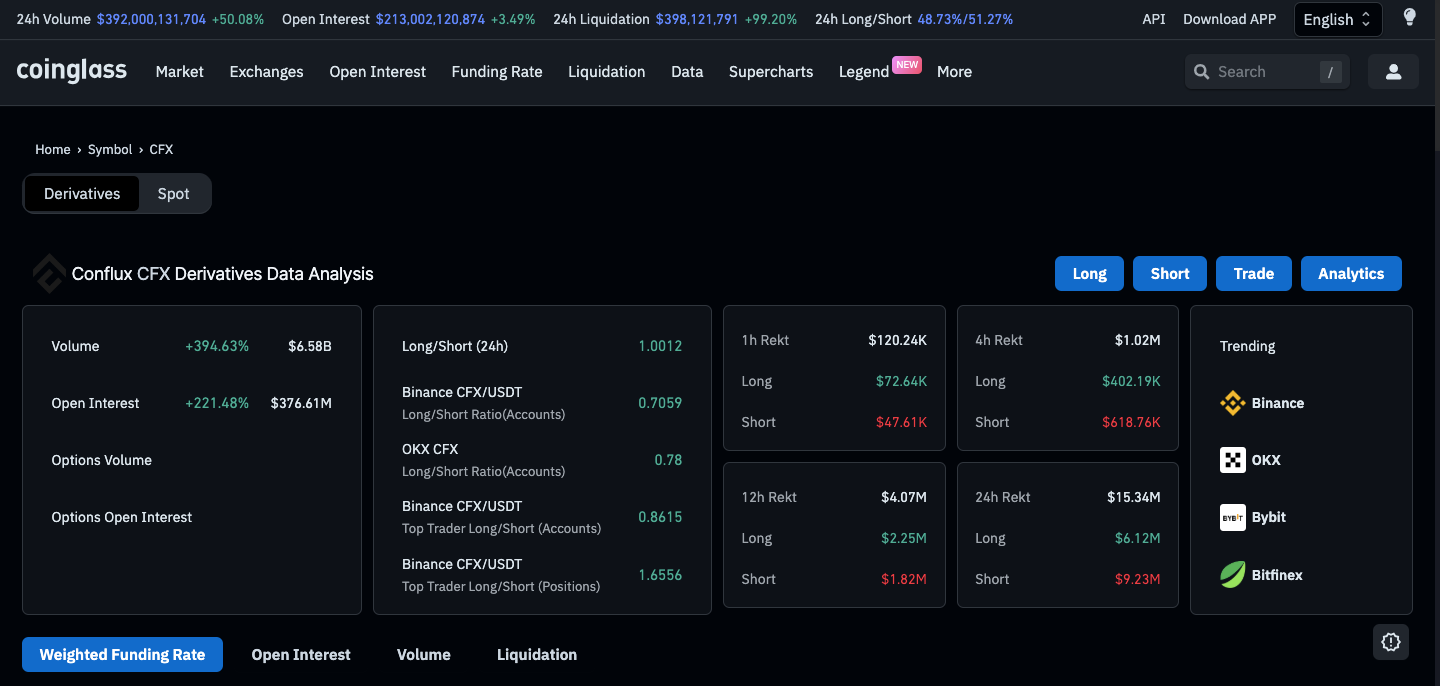Click the $376.61M open interest value
1440x686 pixels.
[301, 403]
